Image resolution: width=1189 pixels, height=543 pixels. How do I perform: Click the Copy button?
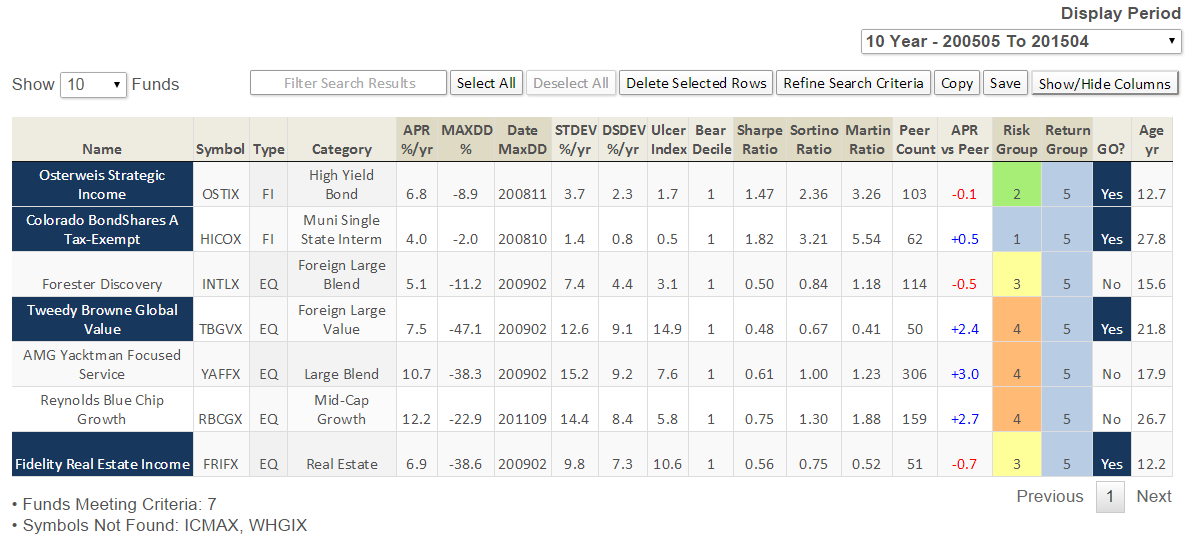[957, 83]
